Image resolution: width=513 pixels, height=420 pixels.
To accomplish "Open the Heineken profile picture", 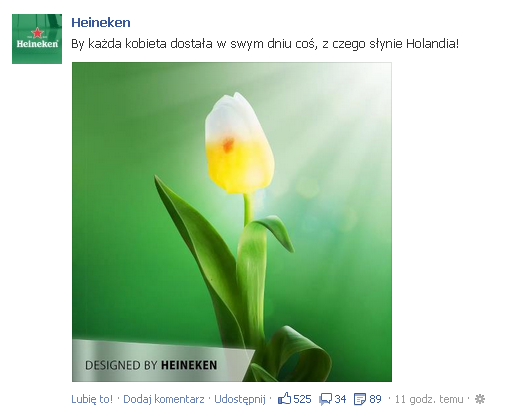I will 37,39.
